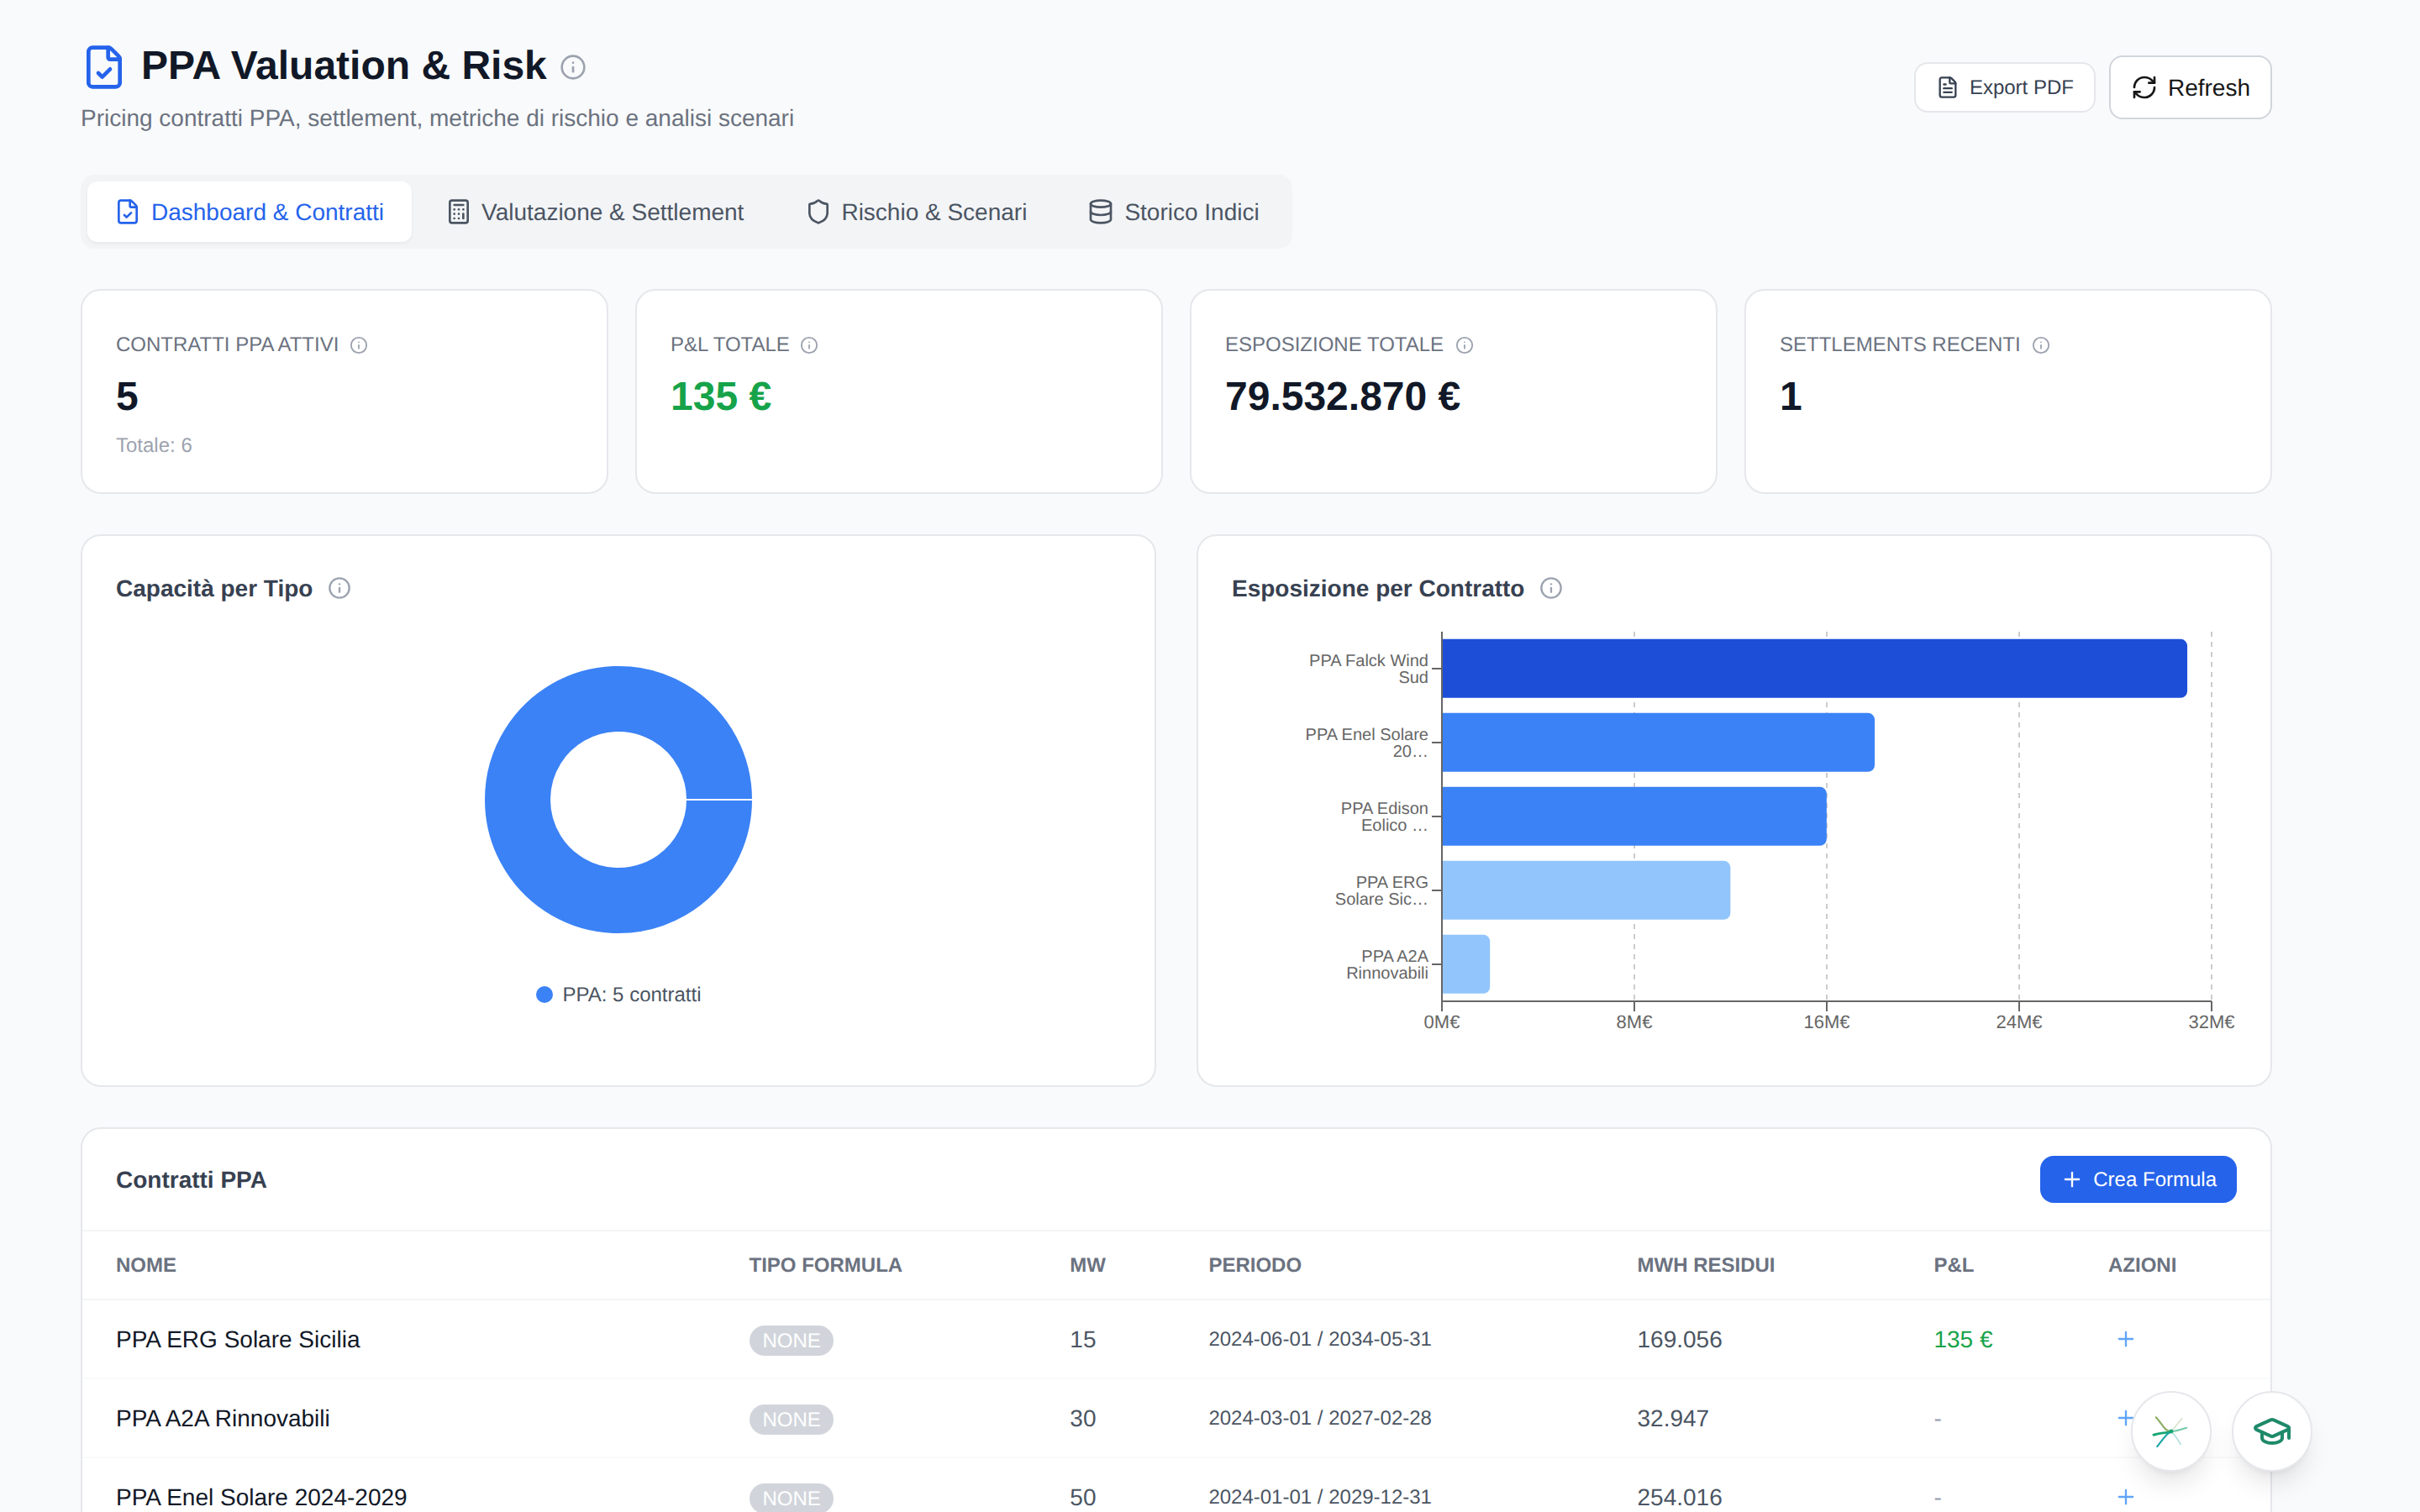The height and width of the screenshot is (1512, 2420).
Task: Show info for Contratti PPA Attivi
Action: (359, 345)
